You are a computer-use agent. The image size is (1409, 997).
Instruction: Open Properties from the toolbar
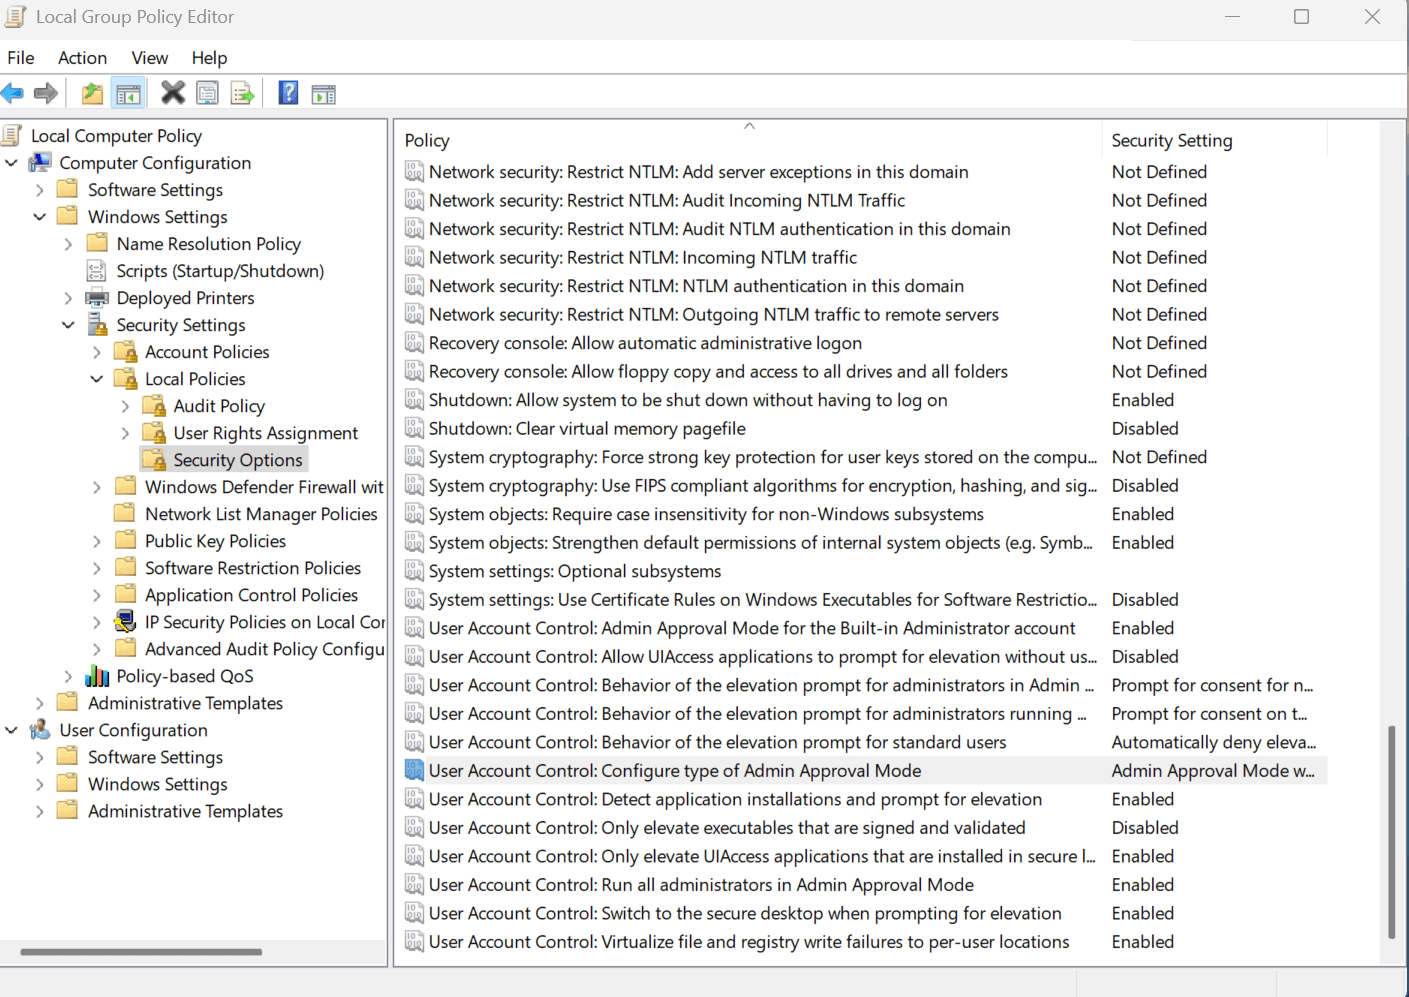207,94
